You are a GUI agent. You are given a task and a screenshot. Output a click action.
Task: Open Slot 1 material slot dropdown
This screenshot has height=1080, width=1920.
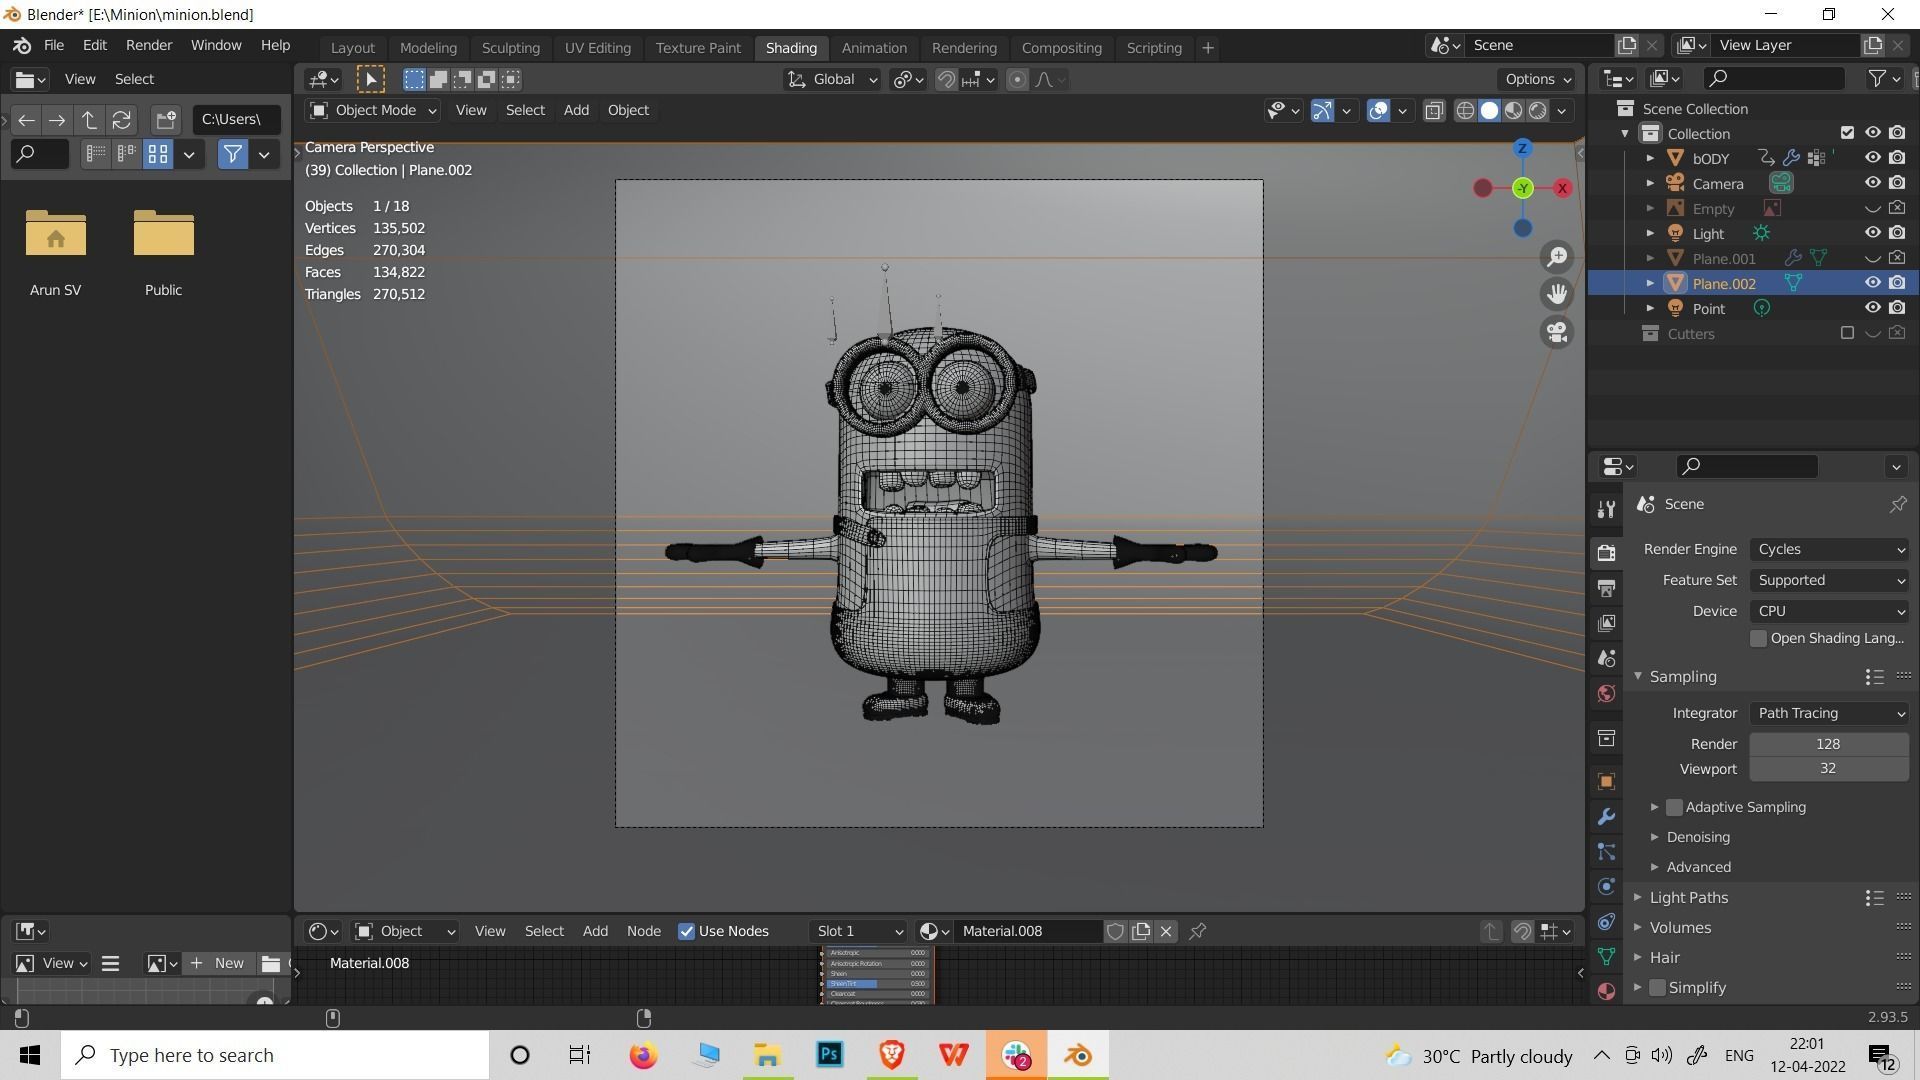(858, 931)
